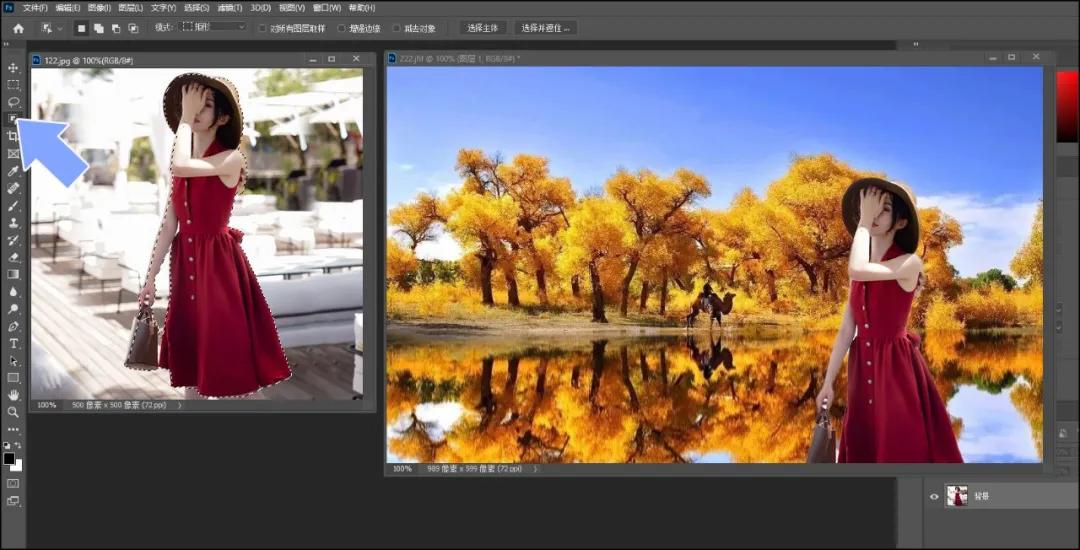This screenshot has width=1080, height=550.
Task: Select the Crop tool
Action: [x=13, y=136]
